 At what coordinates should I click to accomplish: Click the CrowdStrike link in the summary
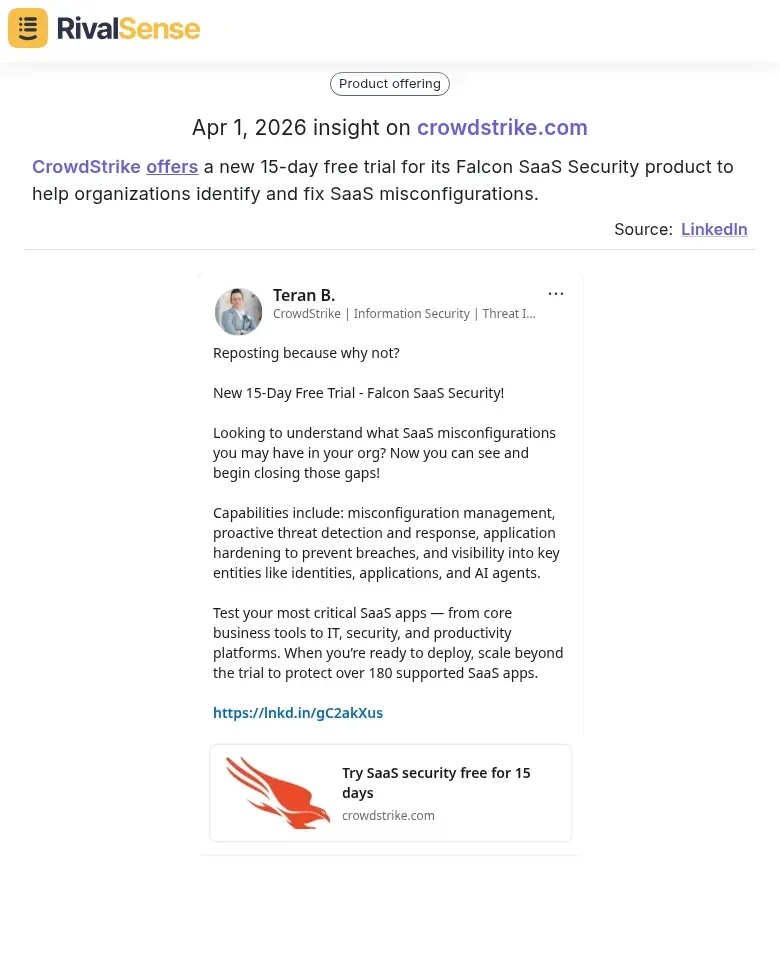(86, 166)
